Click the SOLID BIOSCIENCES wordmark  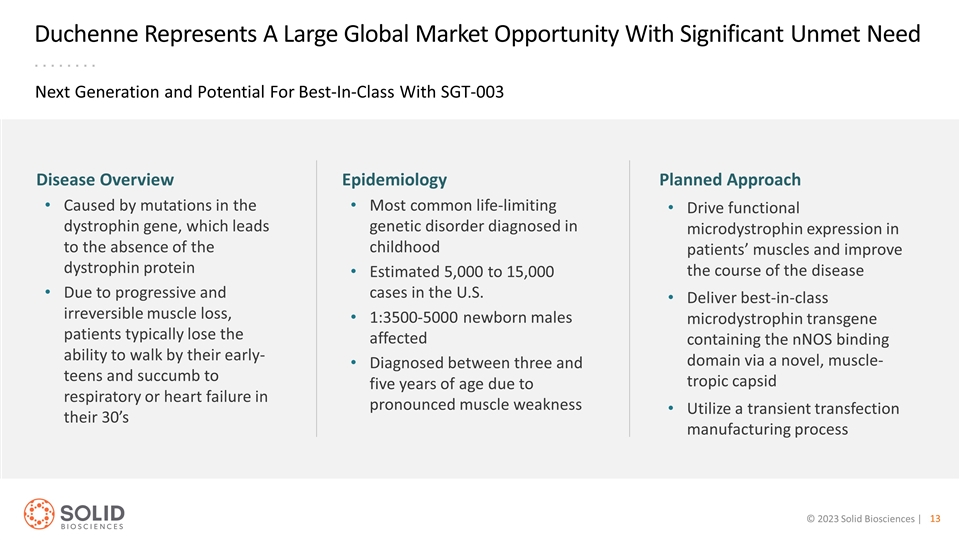[x=92, y=516]
